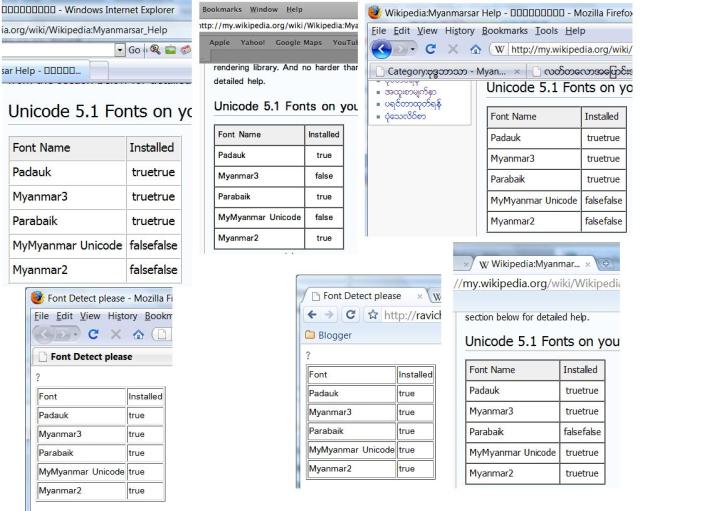
Task: Click the green picture icon in the Internet Explorer toolbar
Action: tap(170, 50)
